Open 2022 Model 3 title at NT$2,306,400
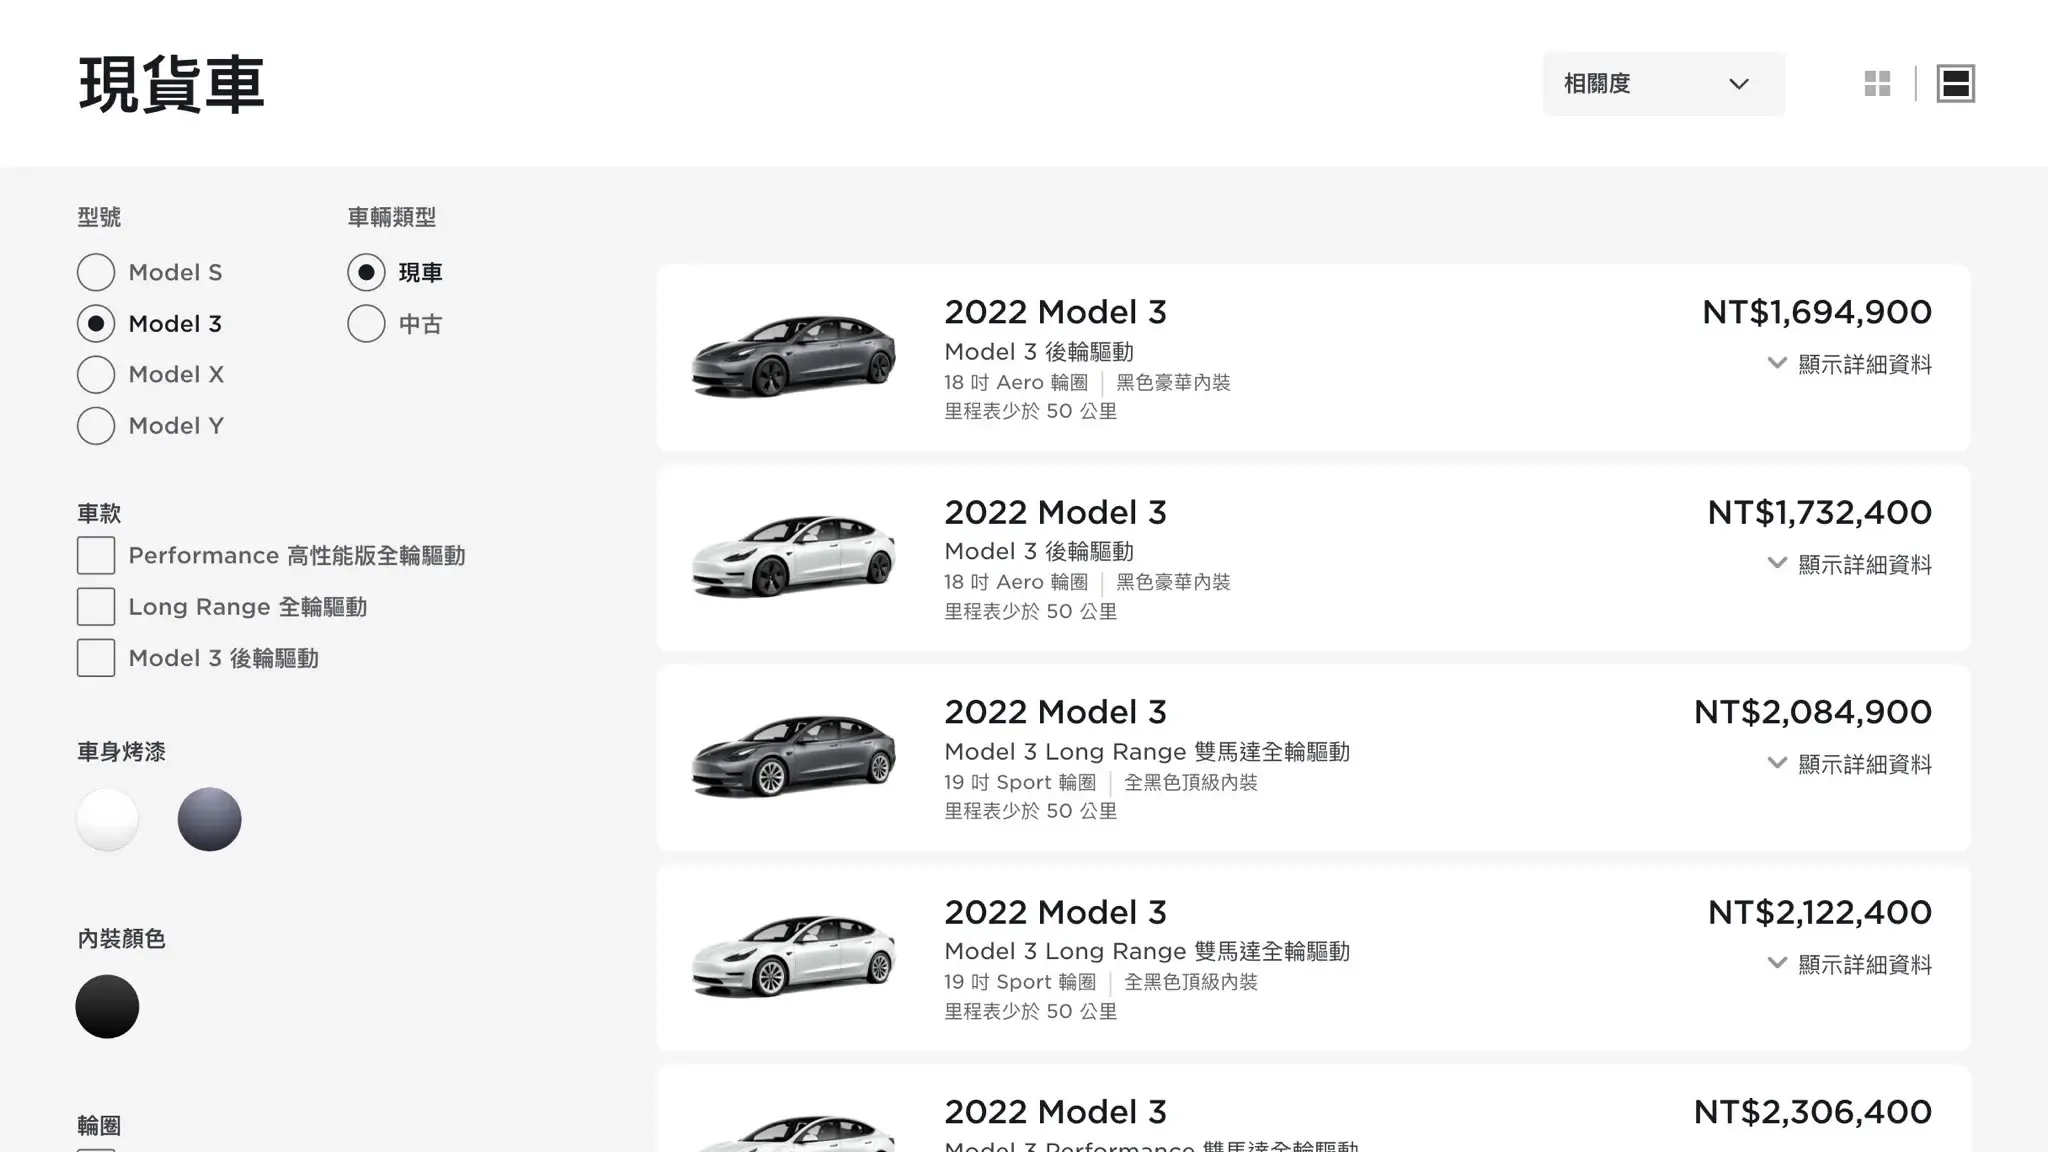The image size is (2048, 1152). coord(1056,1112)
